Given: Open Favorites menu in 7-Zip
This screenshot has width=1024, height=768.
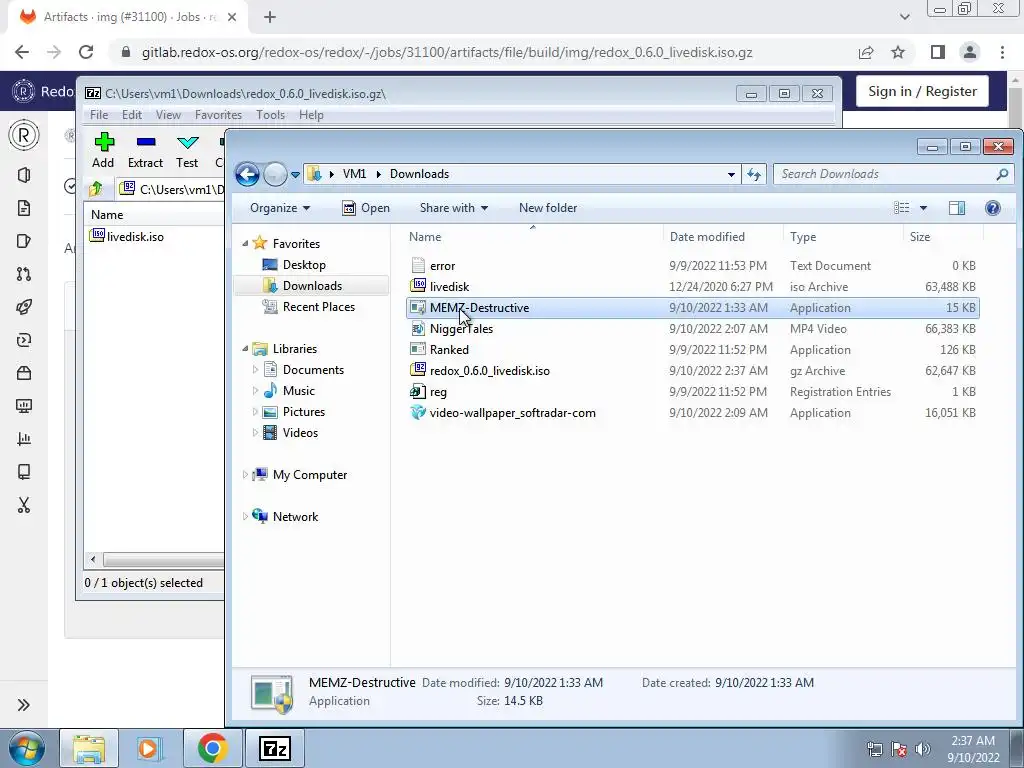Looking at the screenshot, I should tap(218, 115).
